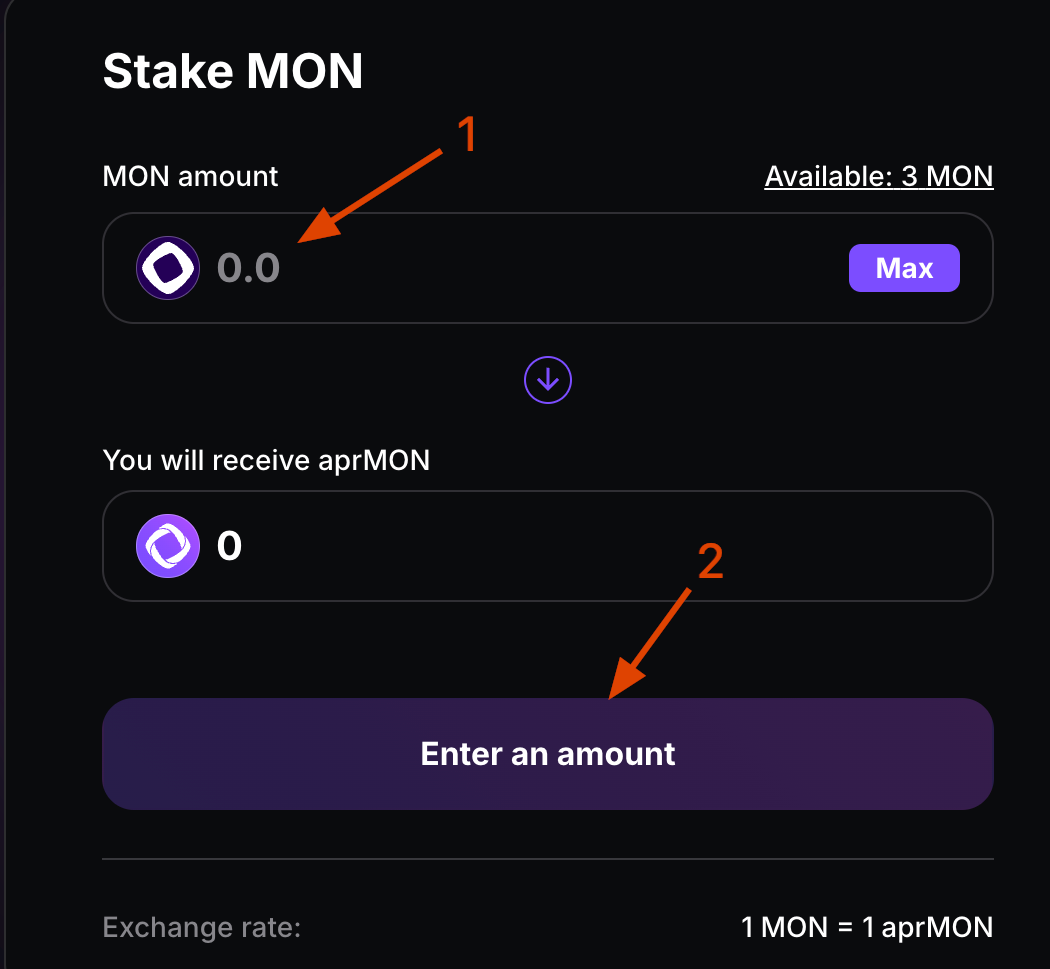Click the Stake MON heading
This screenshot has height=969, width=1050.
click(x=233, y=72)
